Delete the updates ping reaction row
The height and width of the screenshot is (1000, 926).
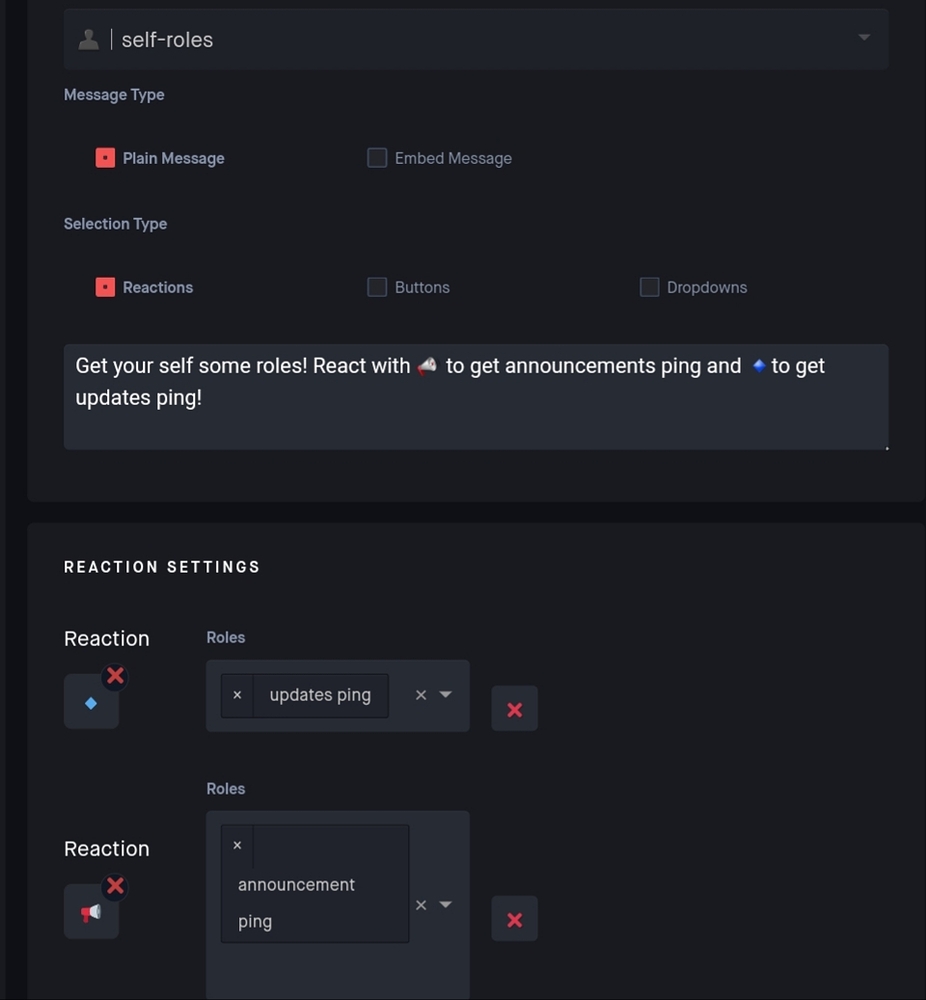(x=514, y=709)
